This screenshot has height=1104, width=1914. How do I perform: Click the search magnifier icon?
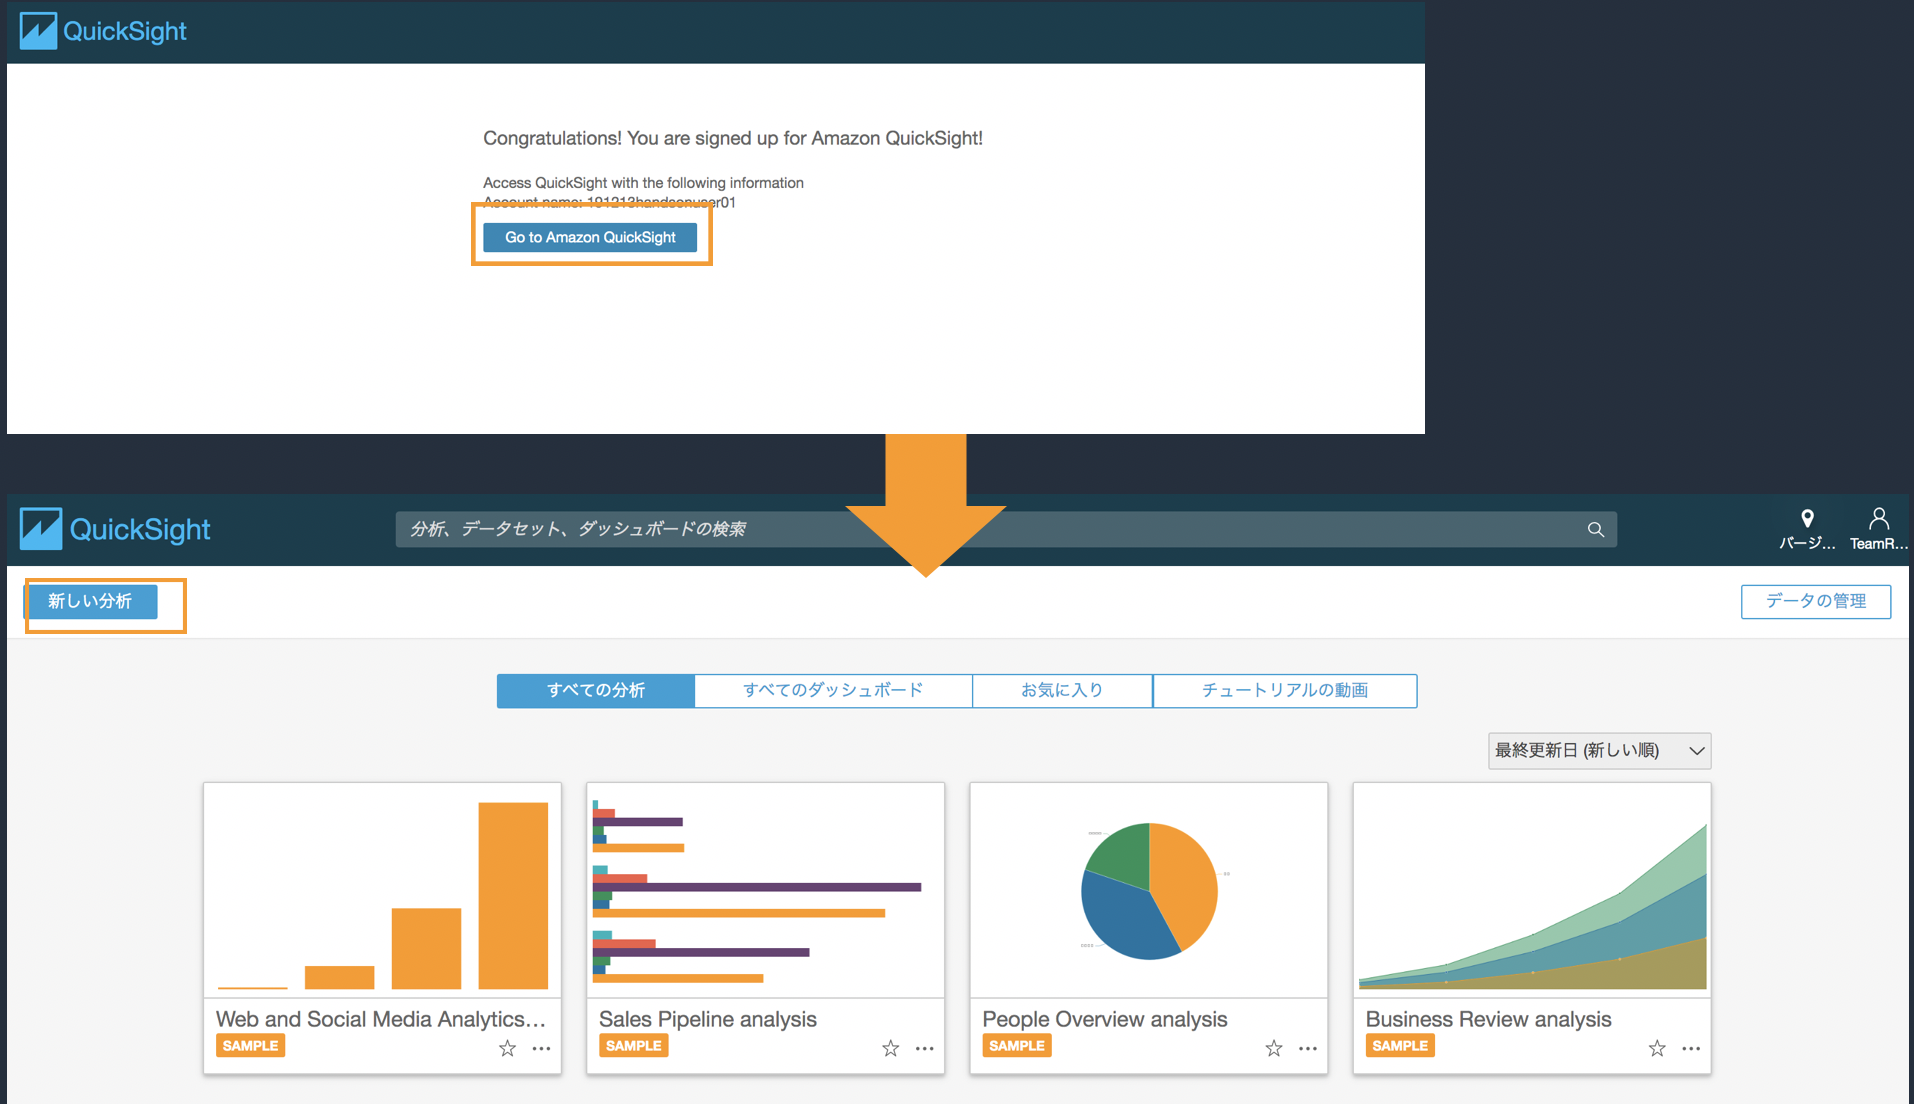pos(1595,529)
